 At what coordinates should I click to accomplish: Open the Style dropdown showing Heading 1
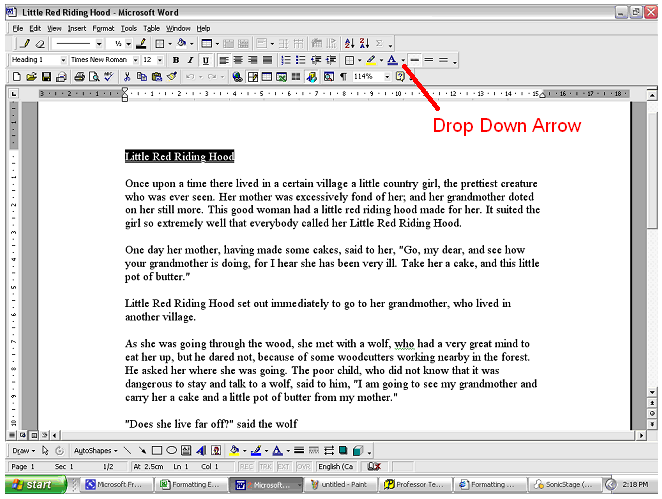click(x=63, y=60)
